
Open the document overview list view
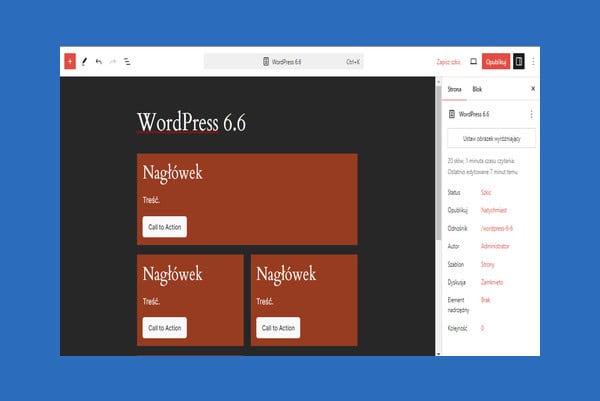[127, 62]
